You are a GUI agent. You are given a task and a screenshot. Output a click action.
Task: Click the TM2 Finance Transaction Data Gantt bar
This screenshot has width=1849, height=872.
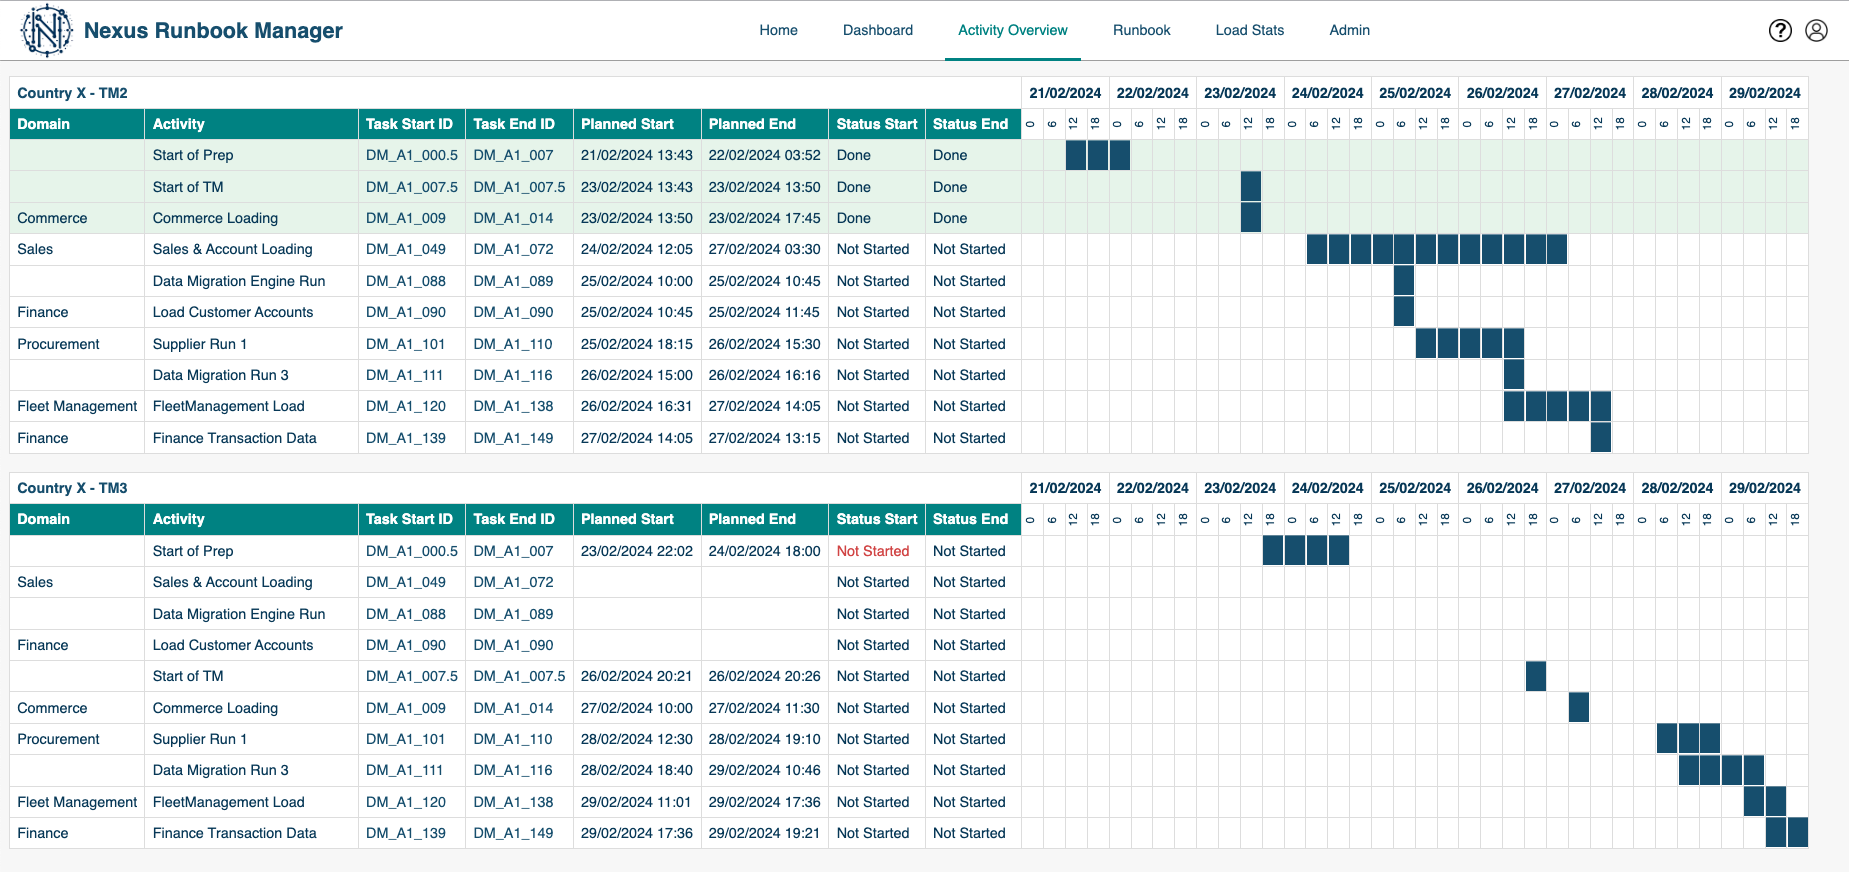(x=1600, y=438)
